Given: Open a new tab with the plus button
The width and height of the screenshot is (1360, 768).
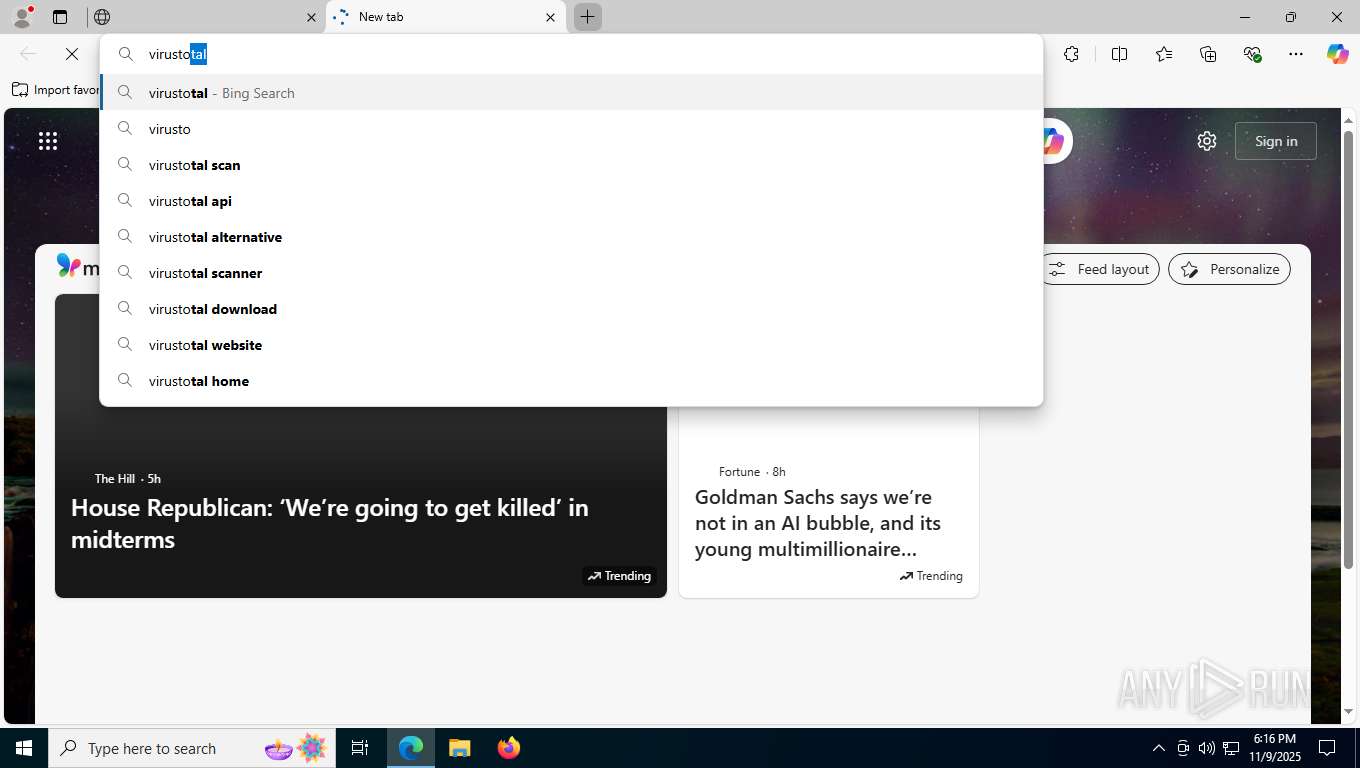Looking at the screenshot, I should 588,17.
